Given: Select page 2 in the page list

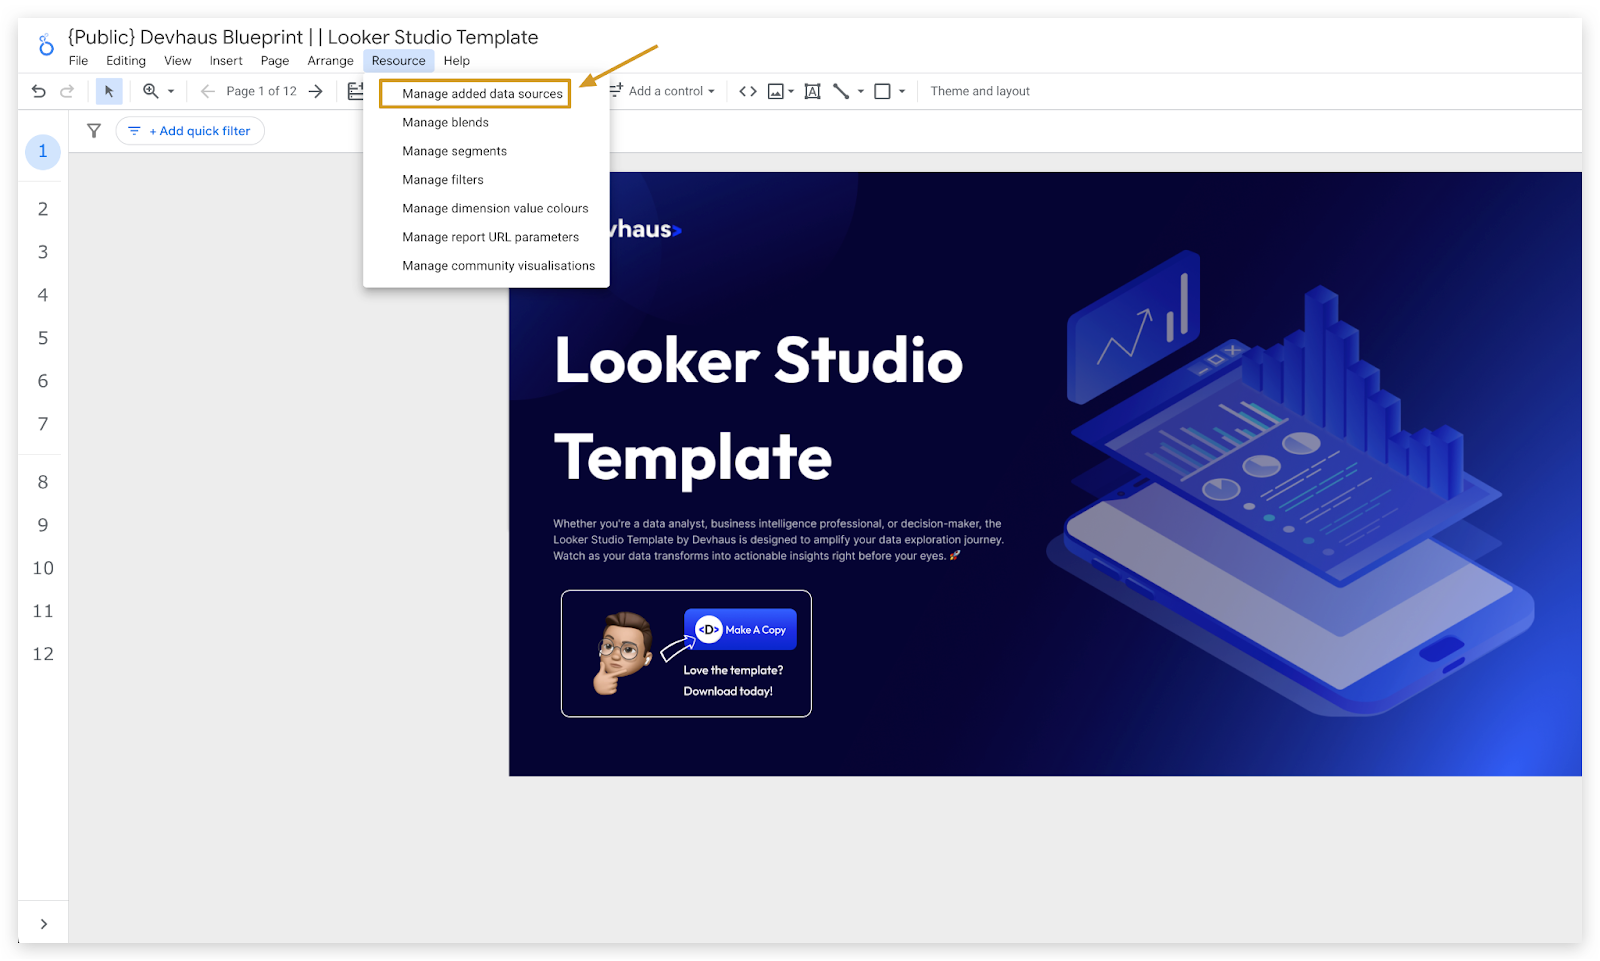Looking at the screenshot, I should pyautogui.click(x=43, y=209).
